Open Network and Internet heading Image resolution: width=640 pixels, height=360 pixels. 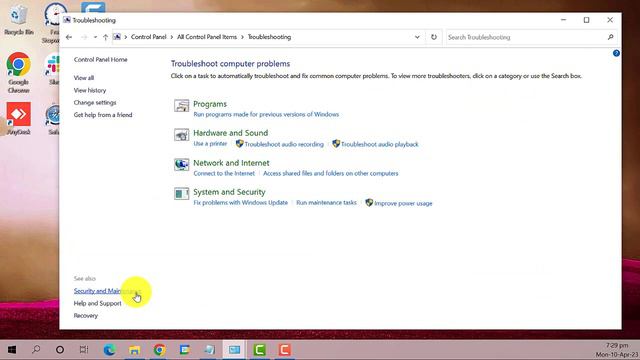(231, 163)
